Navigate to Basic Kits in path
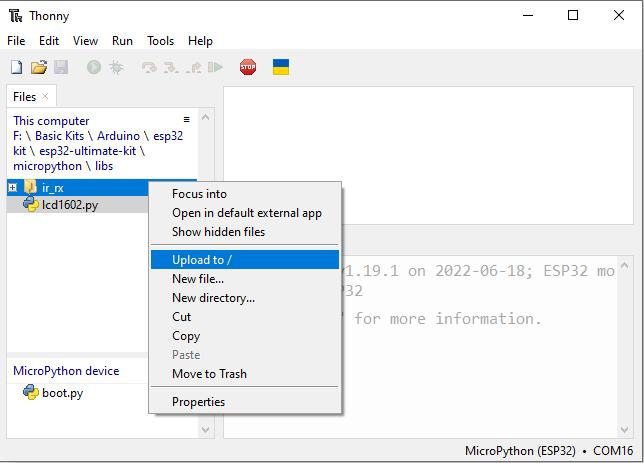This screenshot has width=644, height=463. (59, 136)
